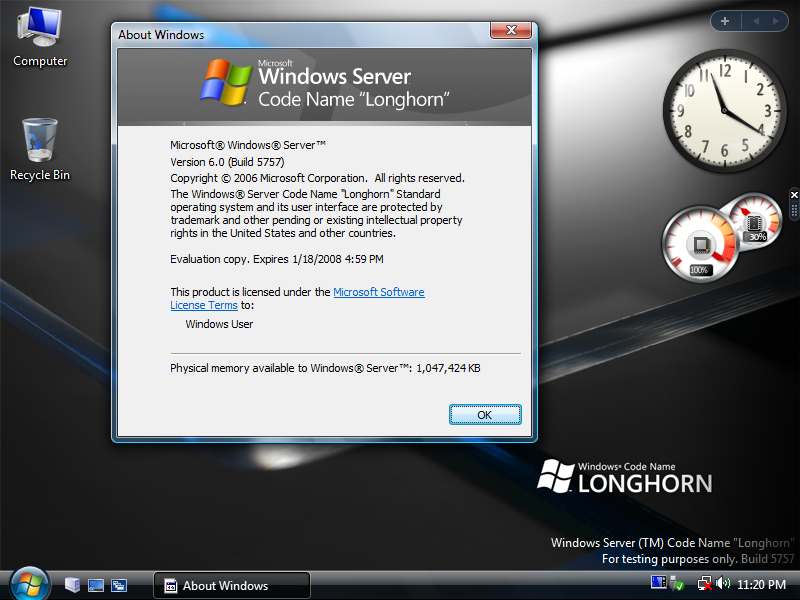800x600 pixels.
Task: Click the About Windows title bar text
Action: [x=161, y=35]
